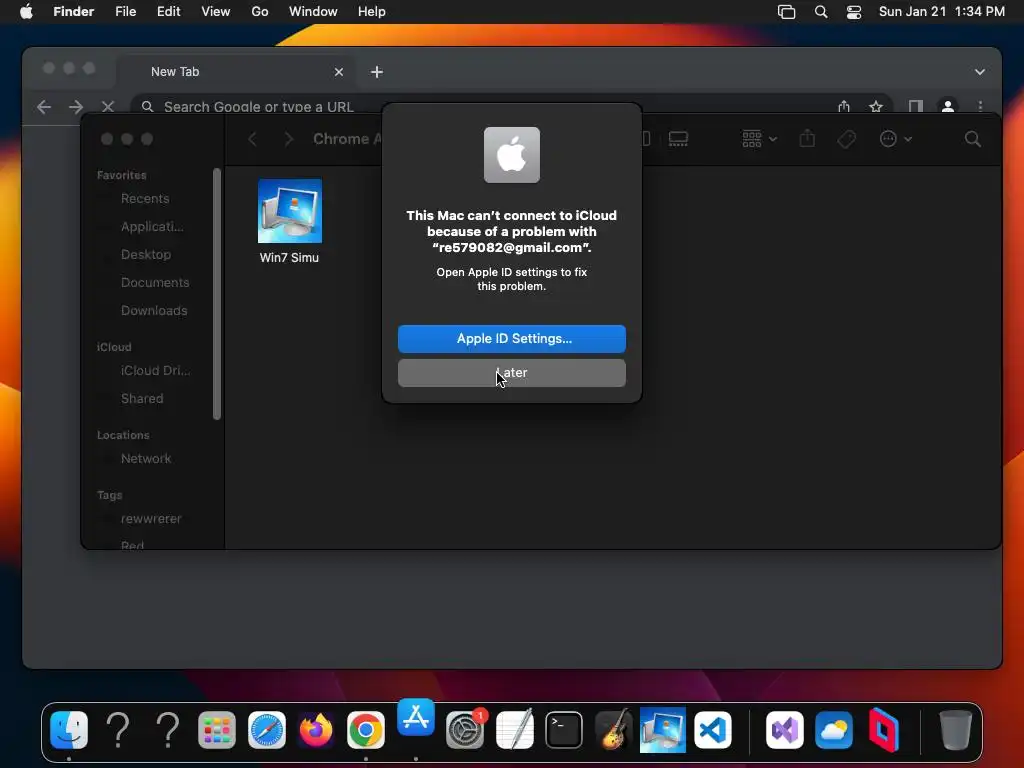
Task: Click the Stage Manager menu bar icon
Action: 786,12
